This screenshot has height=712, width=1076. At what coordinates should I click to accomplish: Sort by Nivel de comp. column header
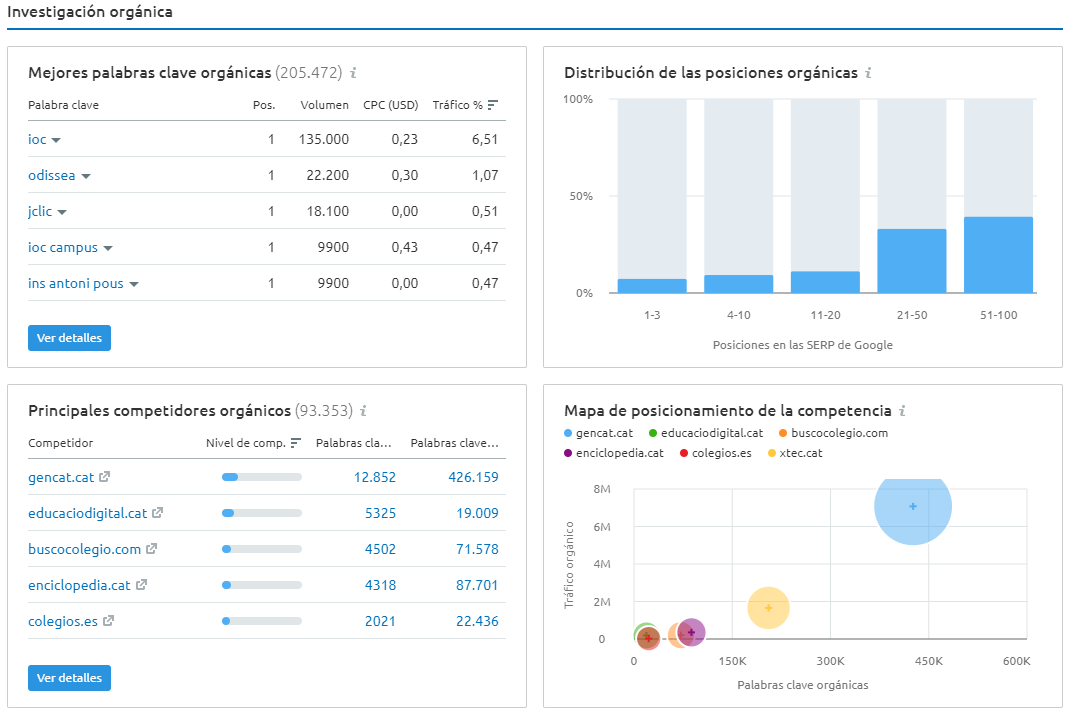click(x=253, y=443)
